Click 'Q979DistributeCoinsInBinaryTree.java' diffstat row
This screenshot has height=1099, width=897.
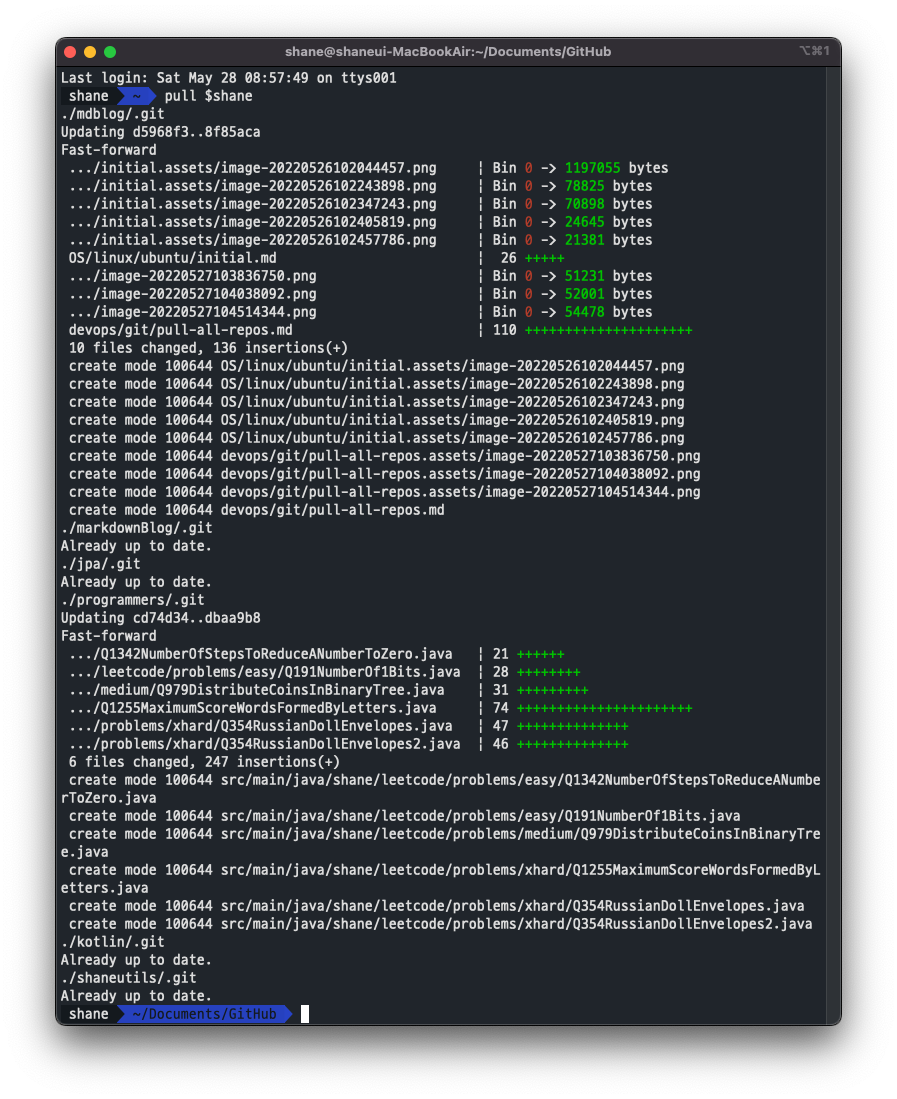tap(328, 690)
